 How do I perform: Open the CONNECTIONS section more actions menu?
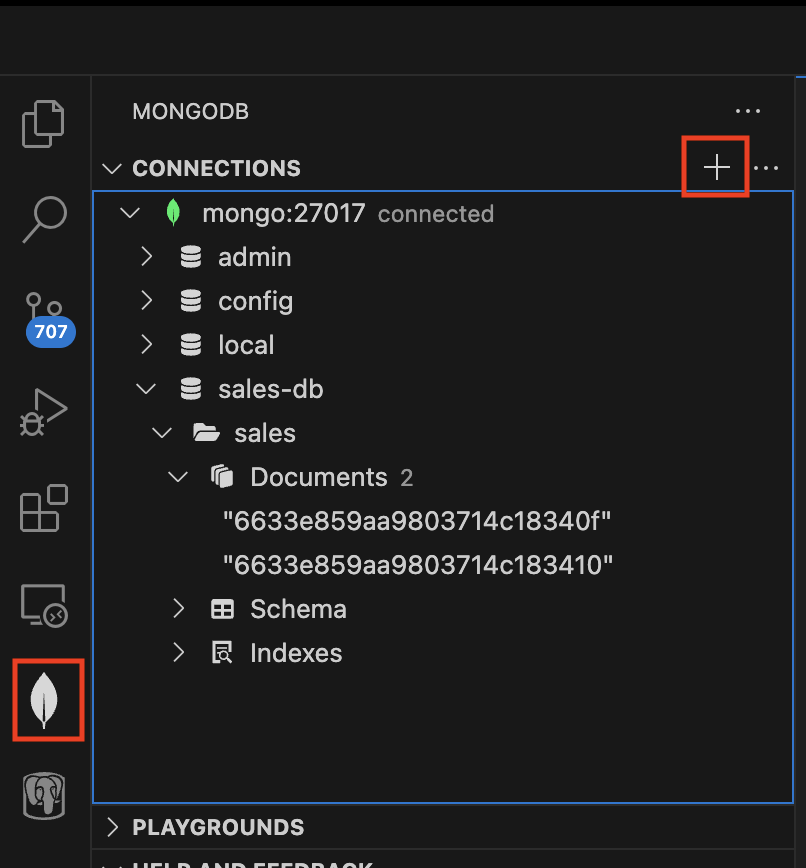766,168
